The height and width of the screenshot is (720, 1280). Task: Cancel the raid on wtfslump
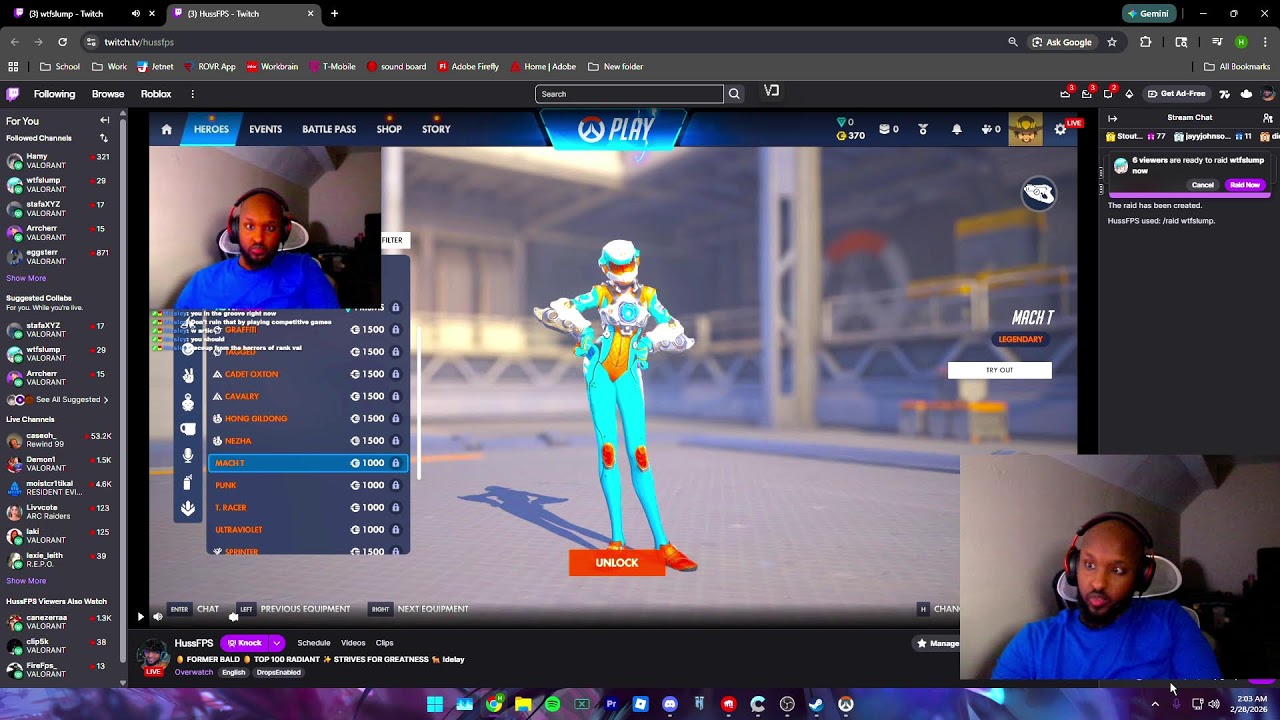pos(1202,185)
